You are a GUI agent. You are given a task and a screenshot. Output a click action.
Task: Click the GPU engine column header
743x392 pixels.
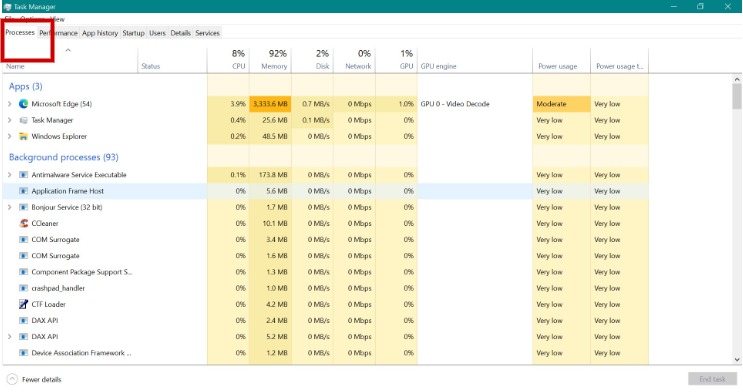pos(475,60)
